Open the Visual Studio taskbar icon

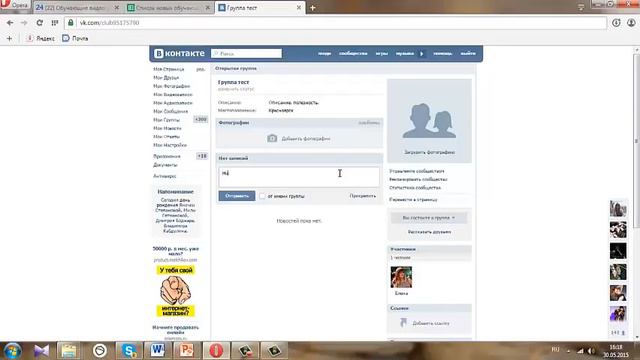tap(41, 351)
